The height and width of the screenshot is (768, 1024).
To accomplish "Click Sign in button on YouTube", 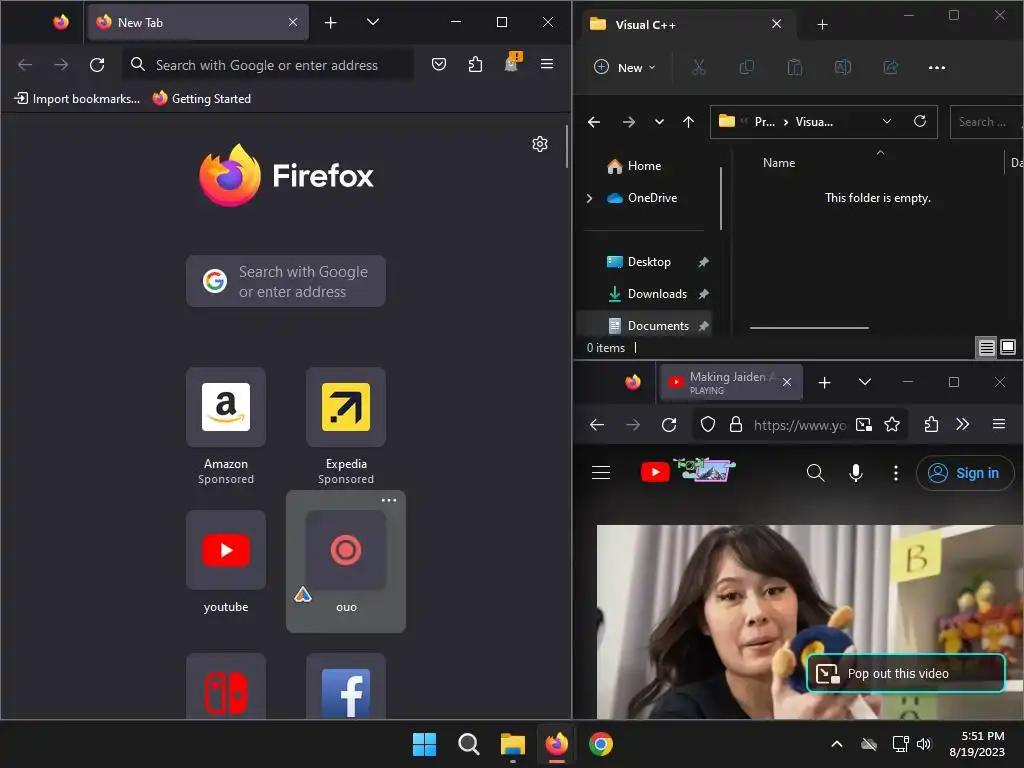I will click(x=965, y=473).
